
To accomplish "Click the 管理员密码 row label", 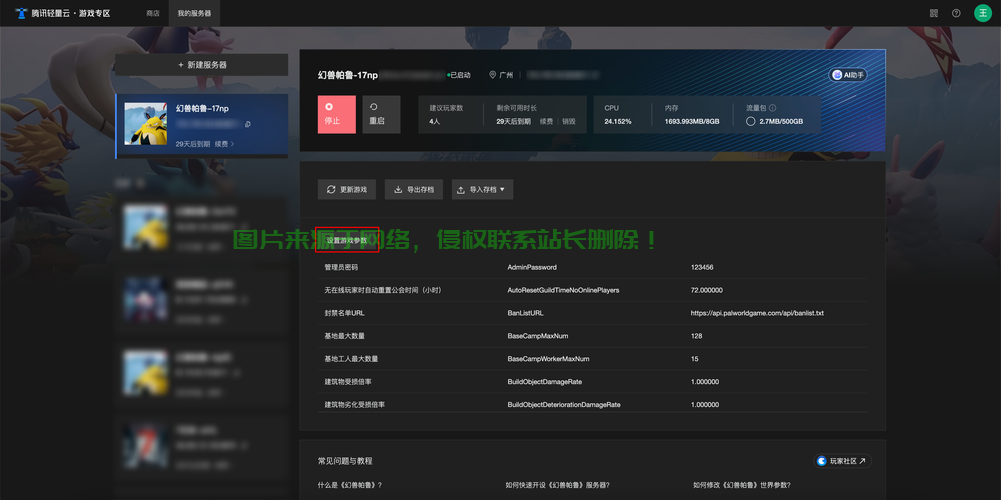I will [342, 267].
